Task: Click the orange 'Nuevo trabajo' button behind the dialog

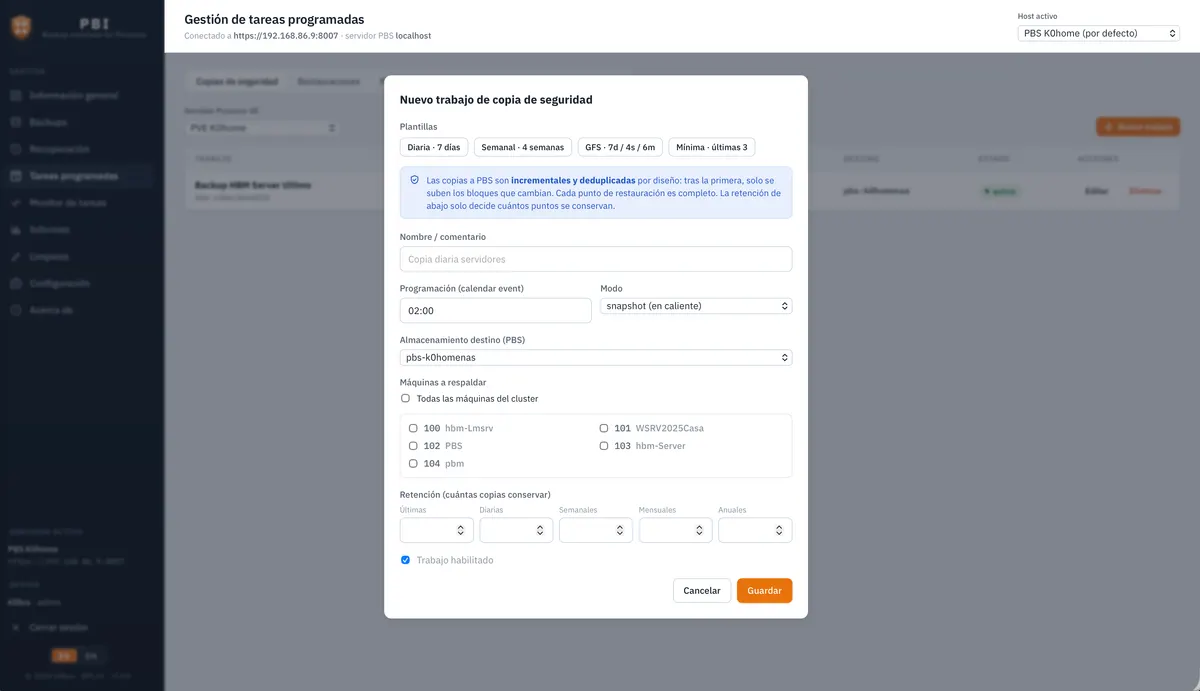Action: point(1138,127)
